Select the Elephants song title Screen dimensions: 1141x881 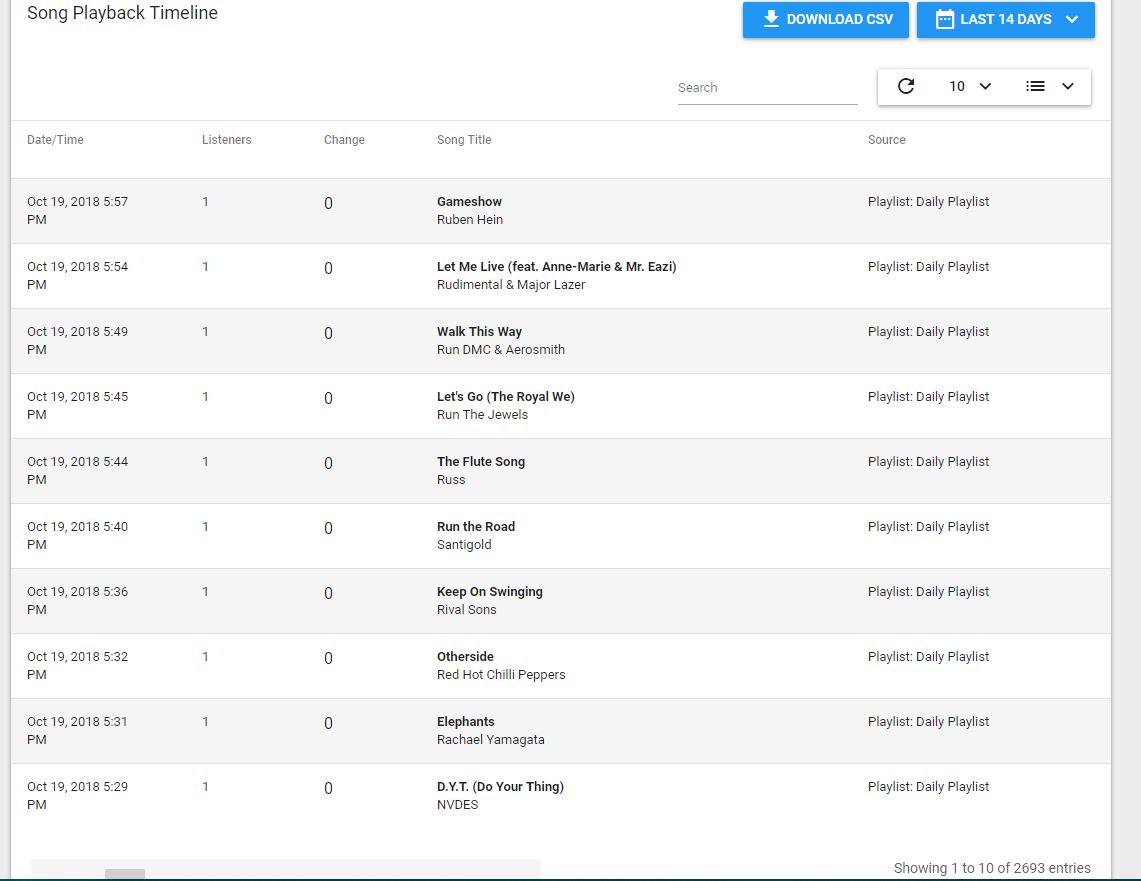466,722
